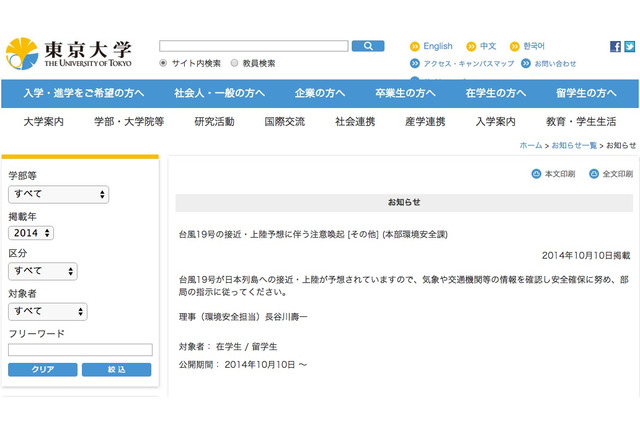Open 企業の方へ menu

[x=320, y=93]
